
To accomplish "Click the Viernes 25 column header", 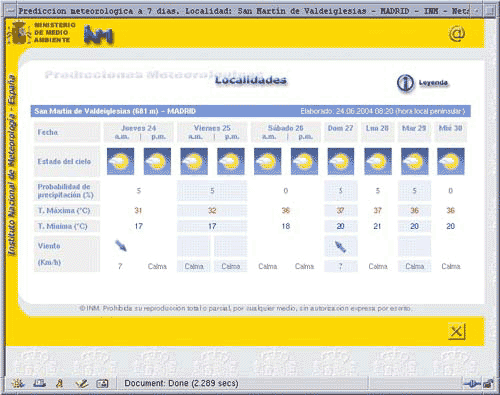I will click(212, 128).
